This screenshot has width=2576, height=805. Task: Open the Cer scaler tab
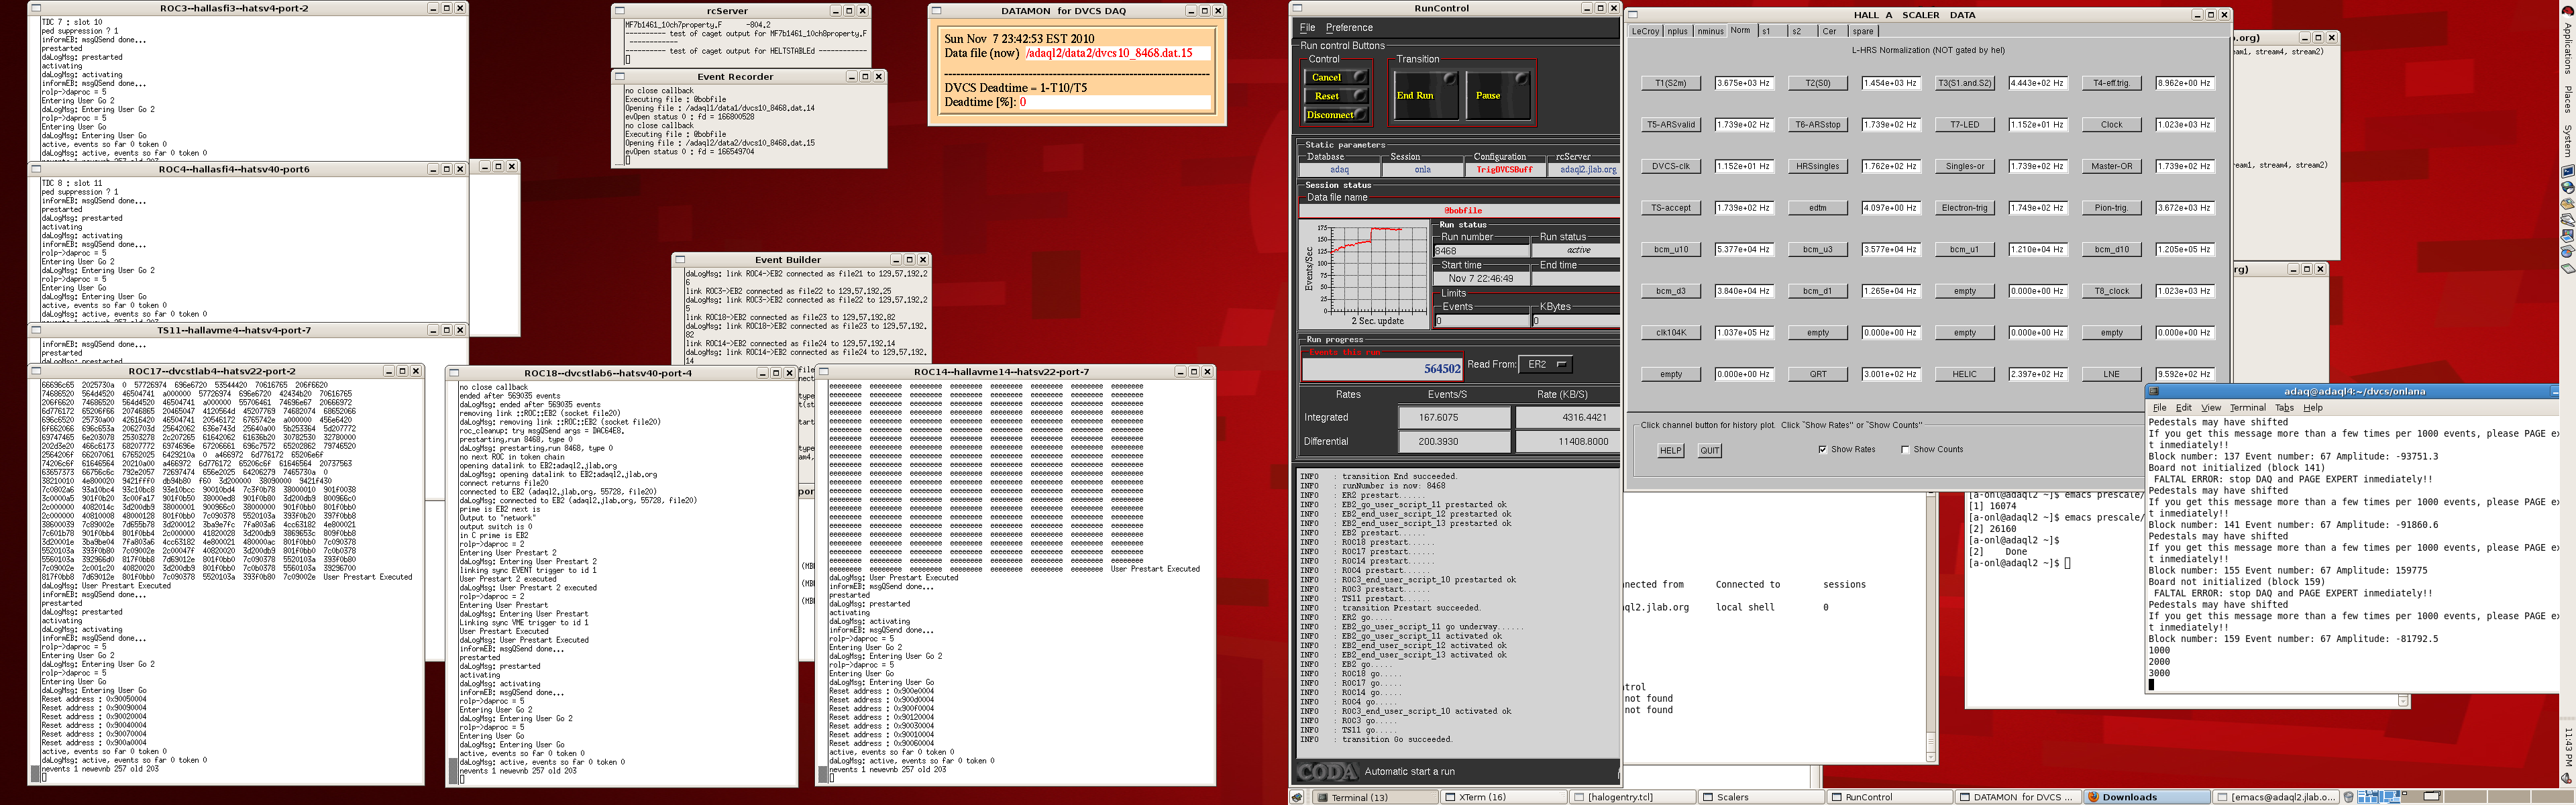pos(1833,31)
